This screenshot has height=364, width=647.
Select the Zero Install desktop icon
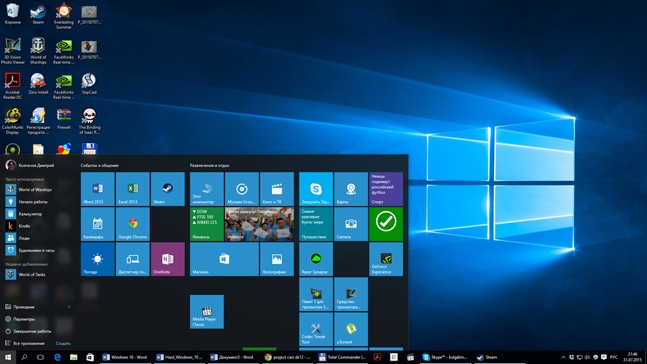[x=38, y=84]
